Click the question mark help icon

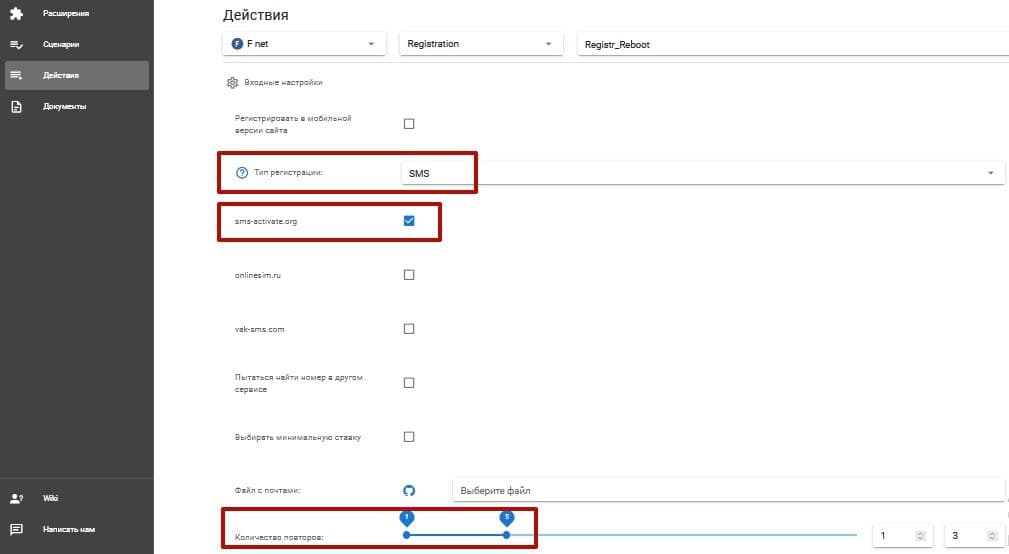tap(241, 173)
